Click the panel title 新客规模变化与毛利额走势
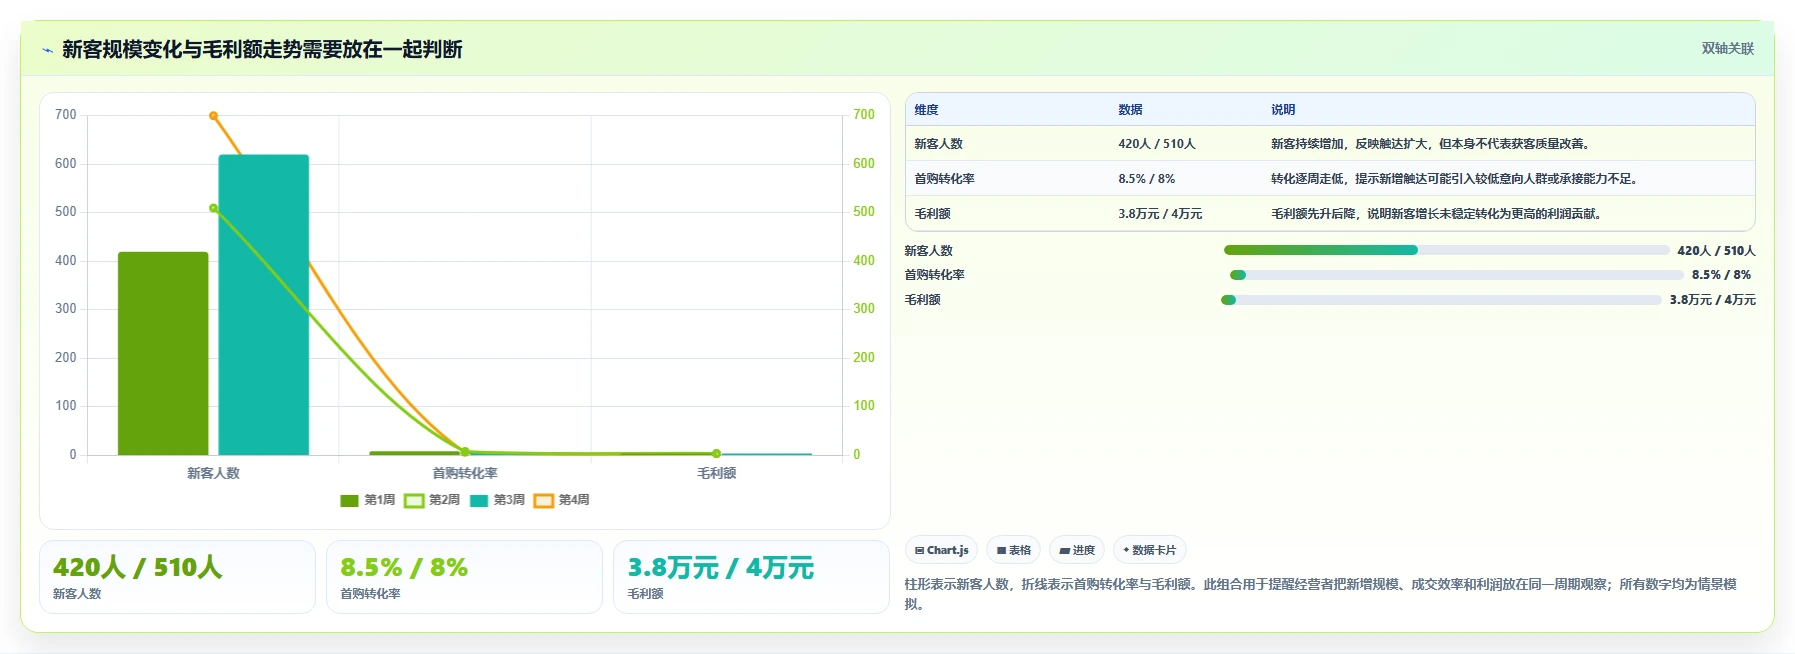 tap(262, 50)
